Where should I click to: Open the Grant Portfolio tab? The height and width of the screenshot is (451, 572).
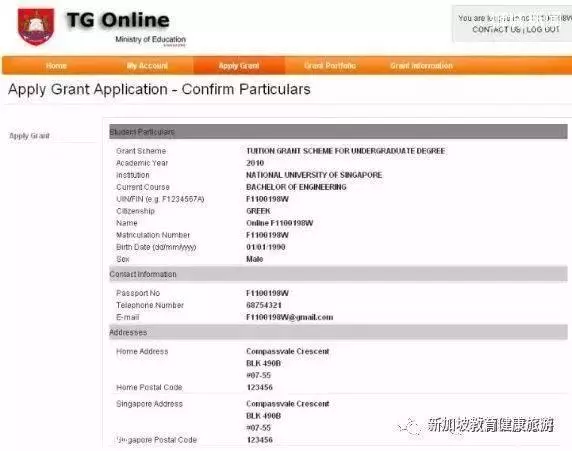tap(330, 66)
